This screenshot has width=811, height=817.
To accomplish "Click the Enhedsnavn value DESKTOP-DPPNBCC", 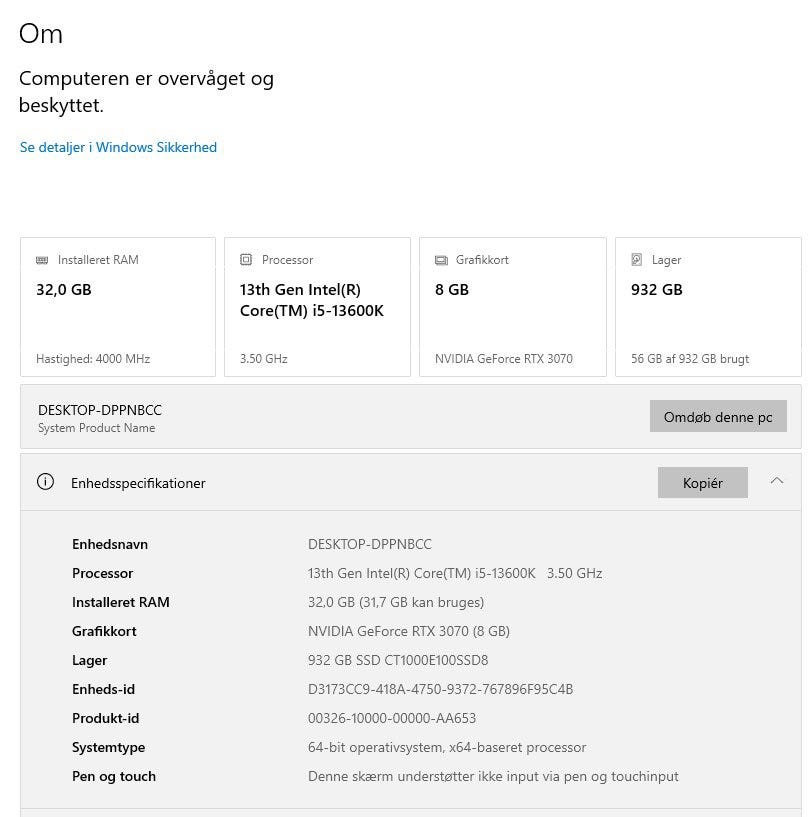I will 370,544.
